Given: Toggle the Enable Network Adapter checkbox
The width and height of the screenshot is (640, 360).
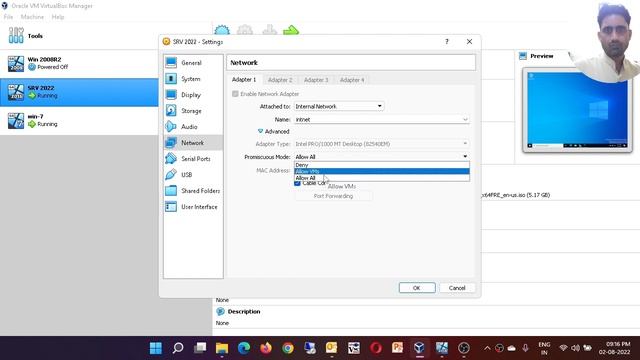Looking at the screenshot, I should (x=235, y=94).
